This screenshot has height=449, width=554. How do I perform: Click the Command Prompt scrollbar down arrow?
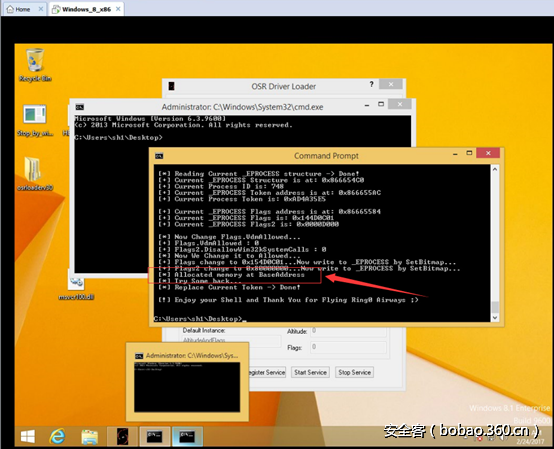pyautogui.click(x=495, y=317)
